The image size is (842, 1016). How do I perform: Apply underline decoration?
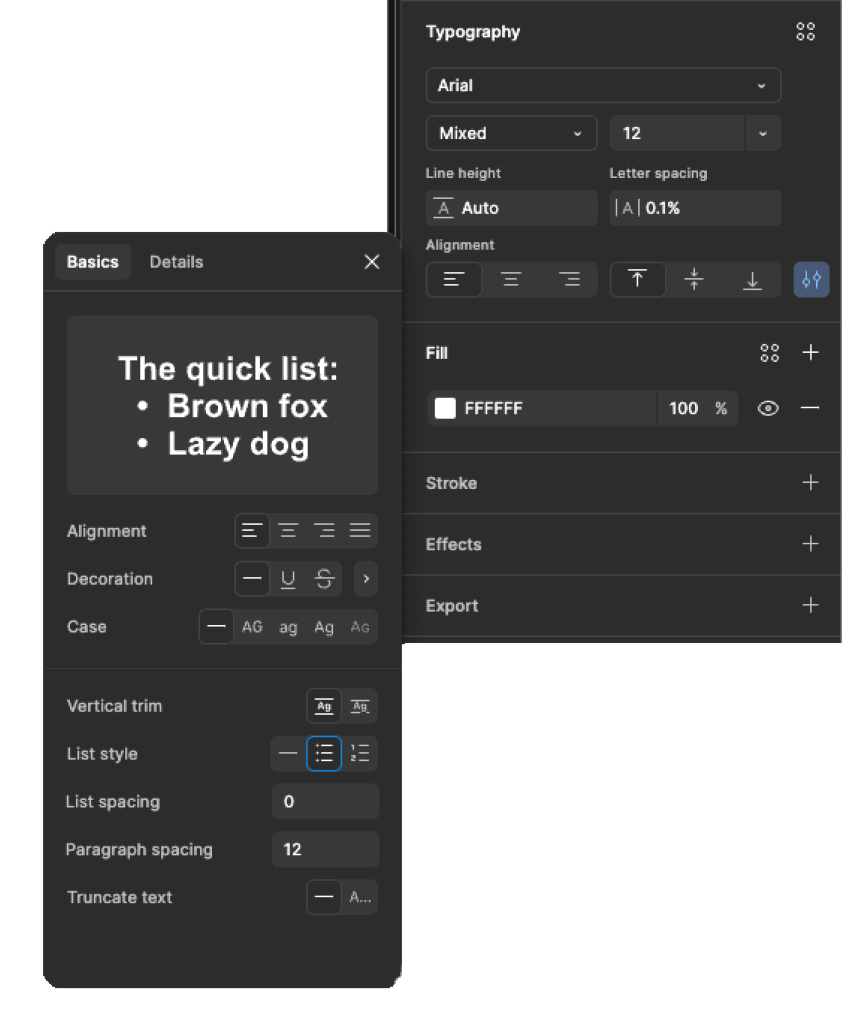click(x=288, y=579)
